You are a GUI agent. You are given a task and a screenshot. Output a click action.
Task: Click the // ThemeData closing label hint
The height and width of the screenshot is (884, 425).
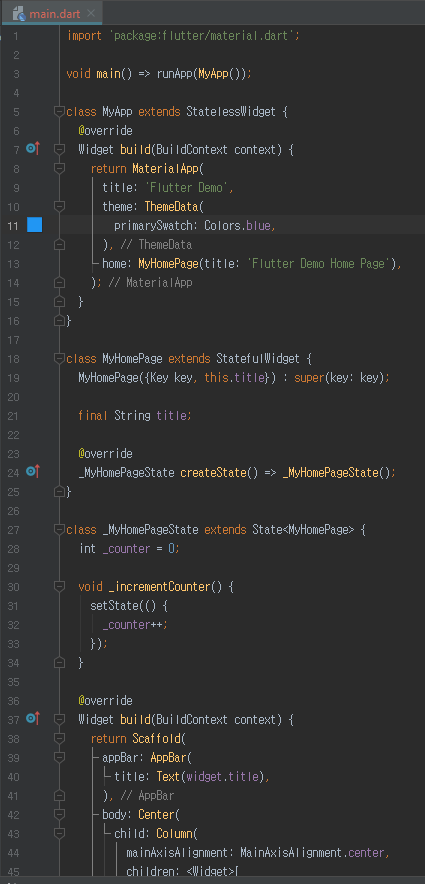156,245
